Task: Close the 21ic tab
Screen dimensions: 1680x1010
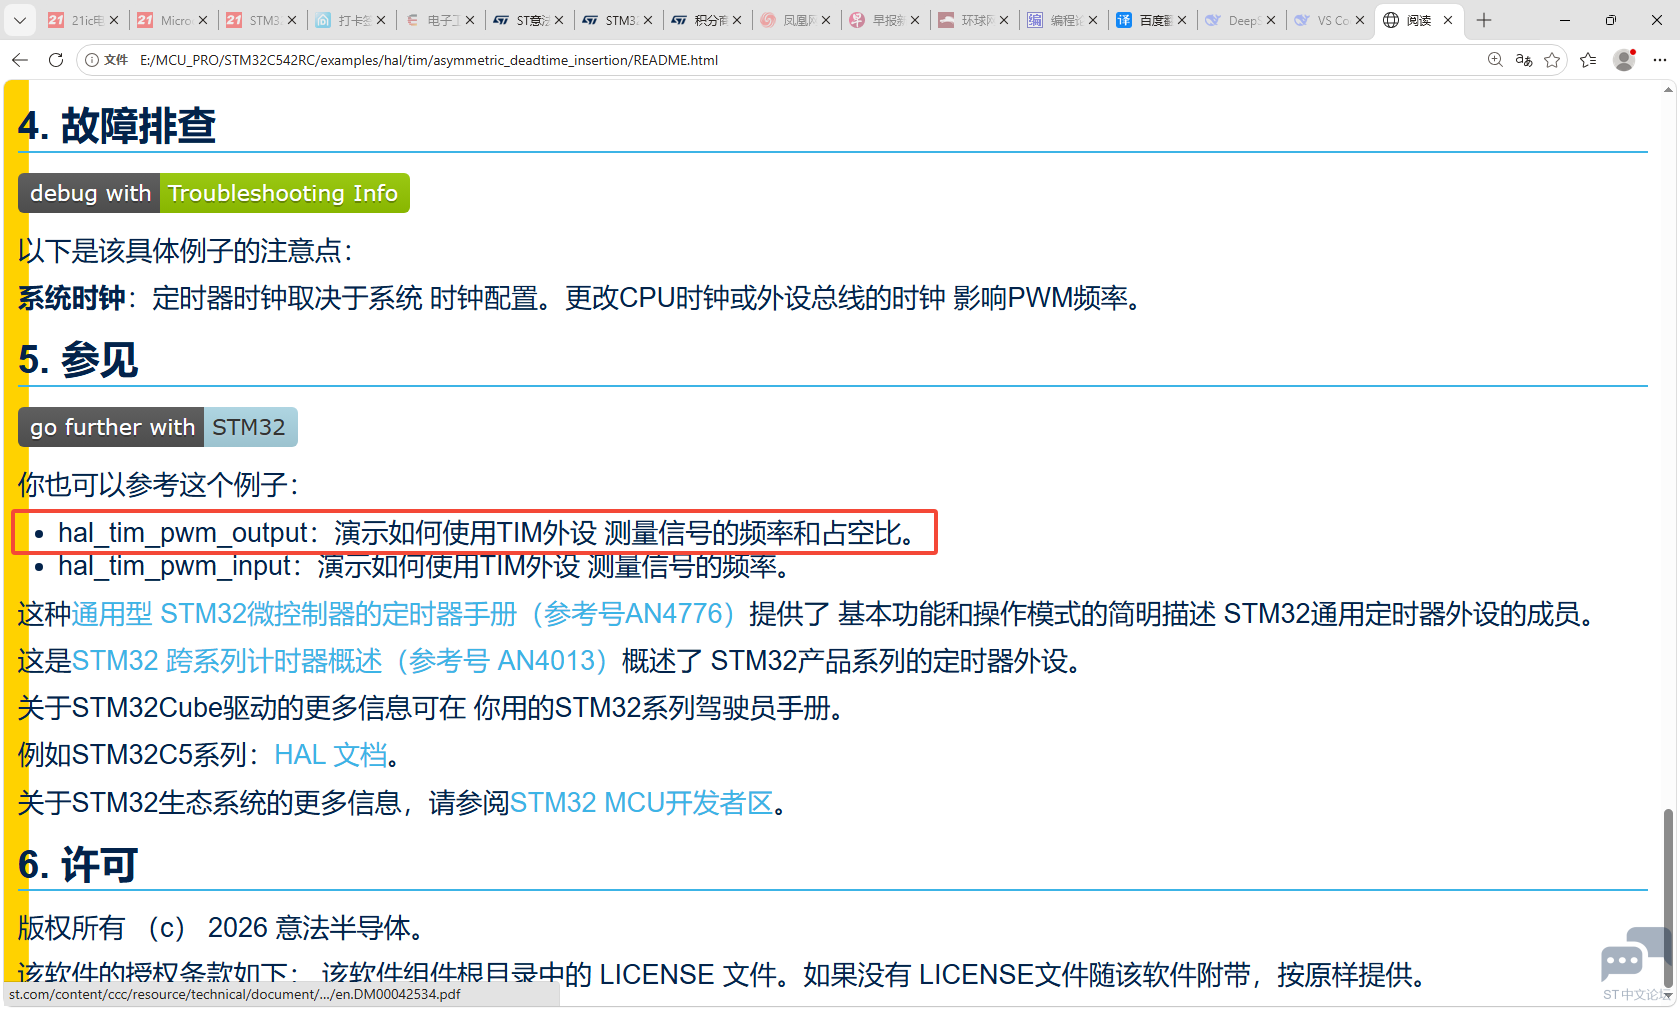Action: [x=114, y=20]
